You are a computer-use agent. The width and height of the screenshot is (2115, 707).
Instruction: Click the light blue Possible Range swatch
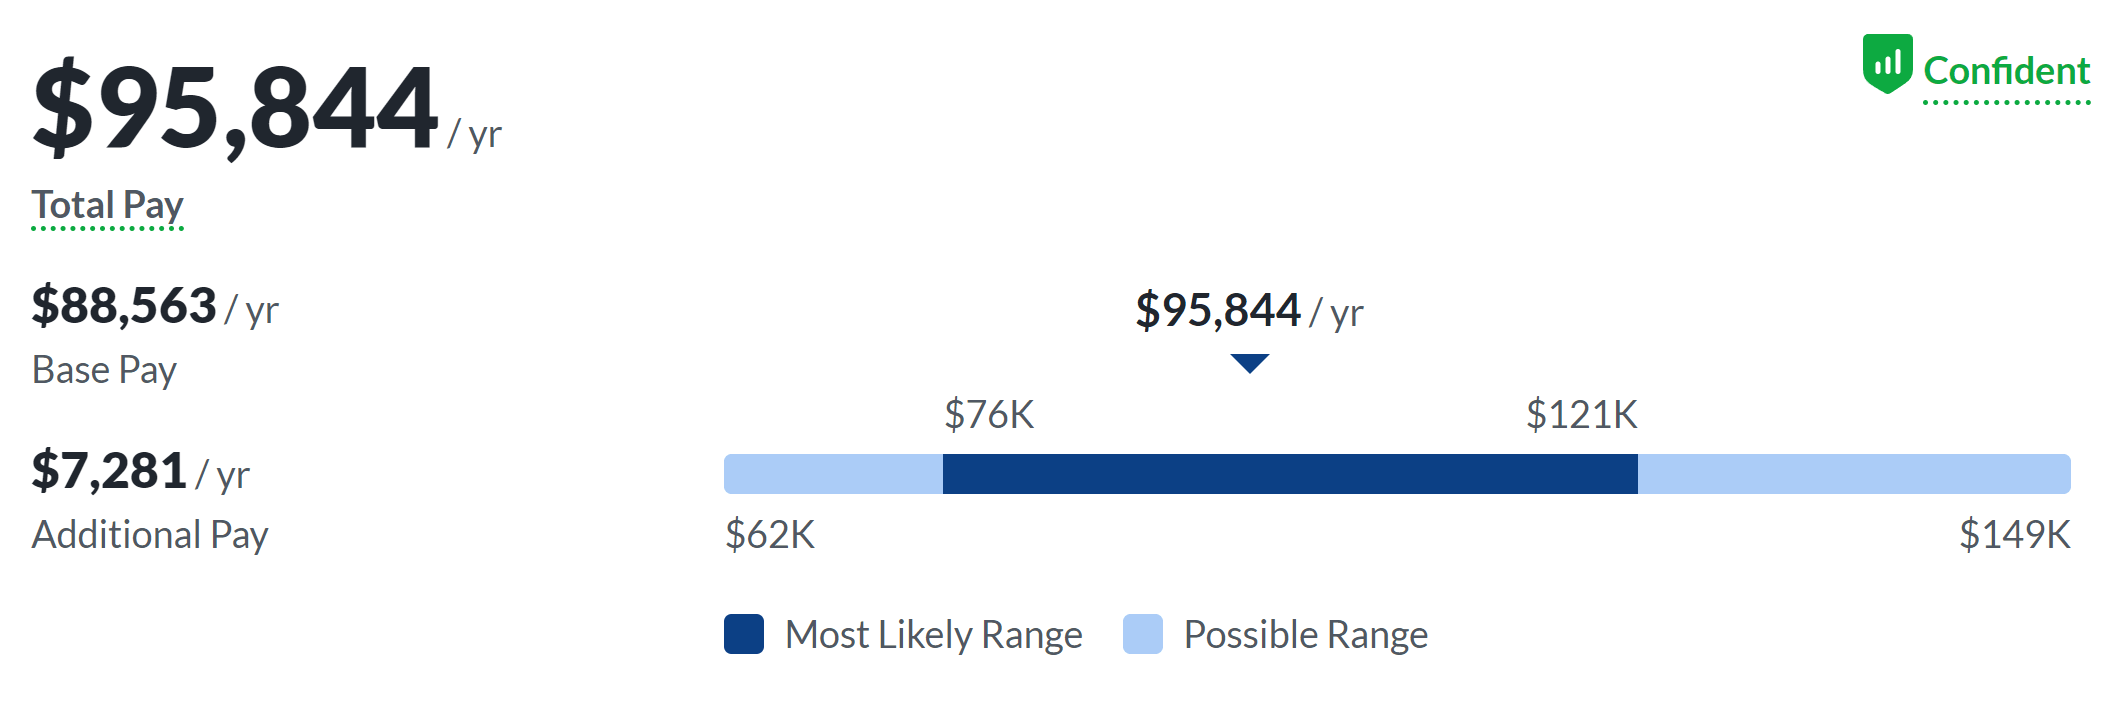(x=1142, y=634)
